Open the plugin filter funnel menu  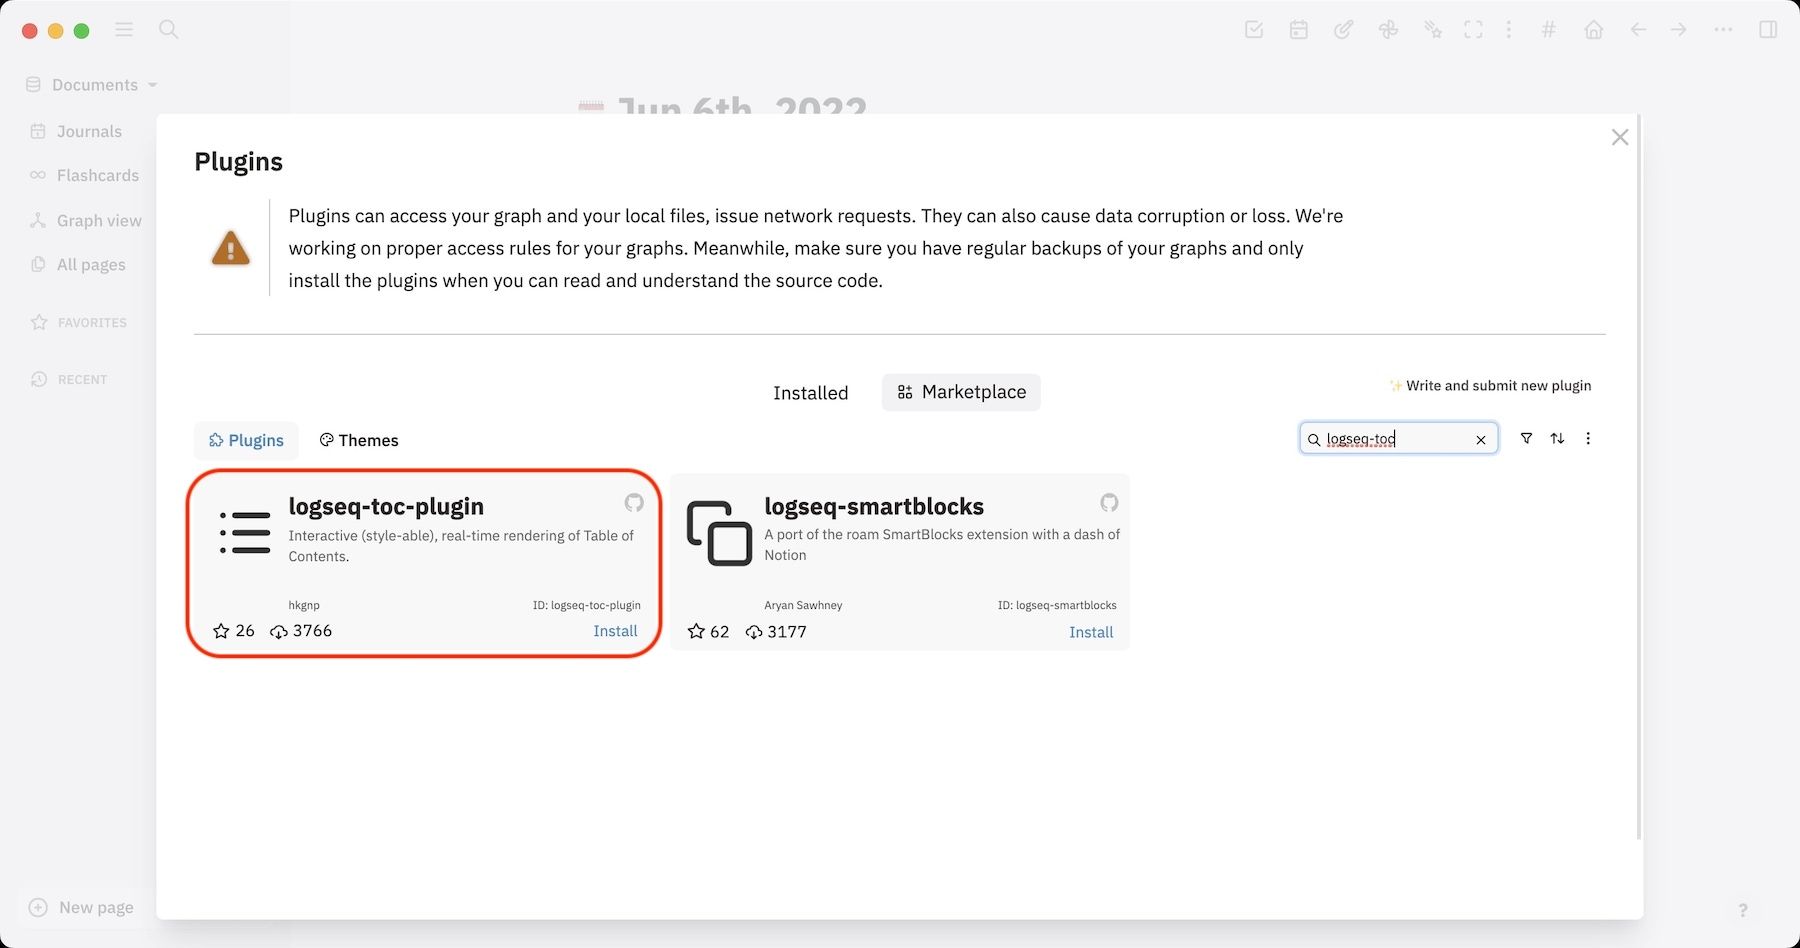coord(1526,438)
